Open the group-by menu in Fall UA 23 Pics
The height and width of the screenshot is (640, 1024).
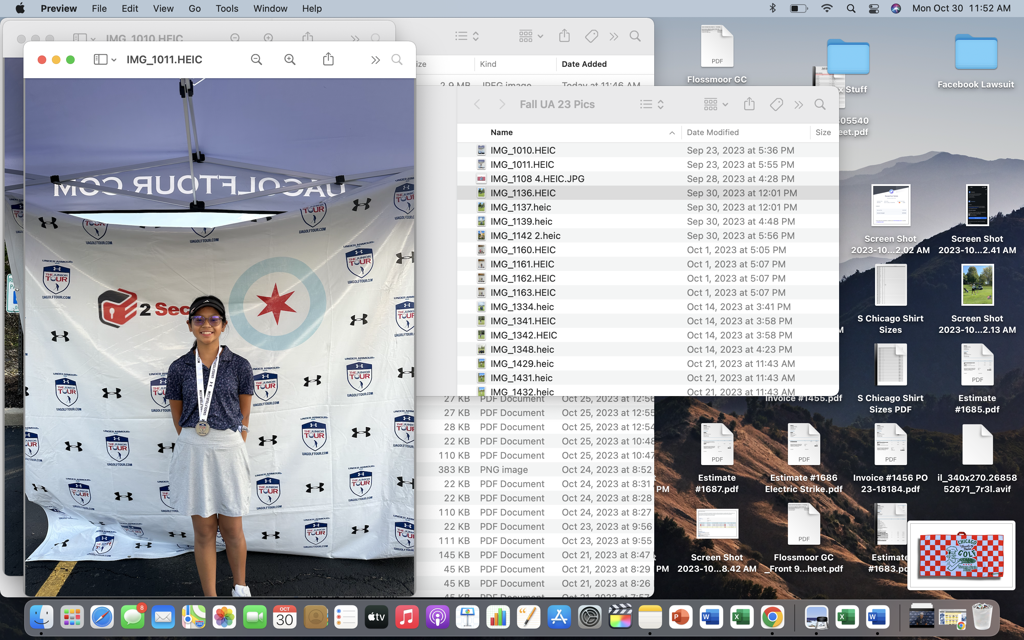[716, 104]
